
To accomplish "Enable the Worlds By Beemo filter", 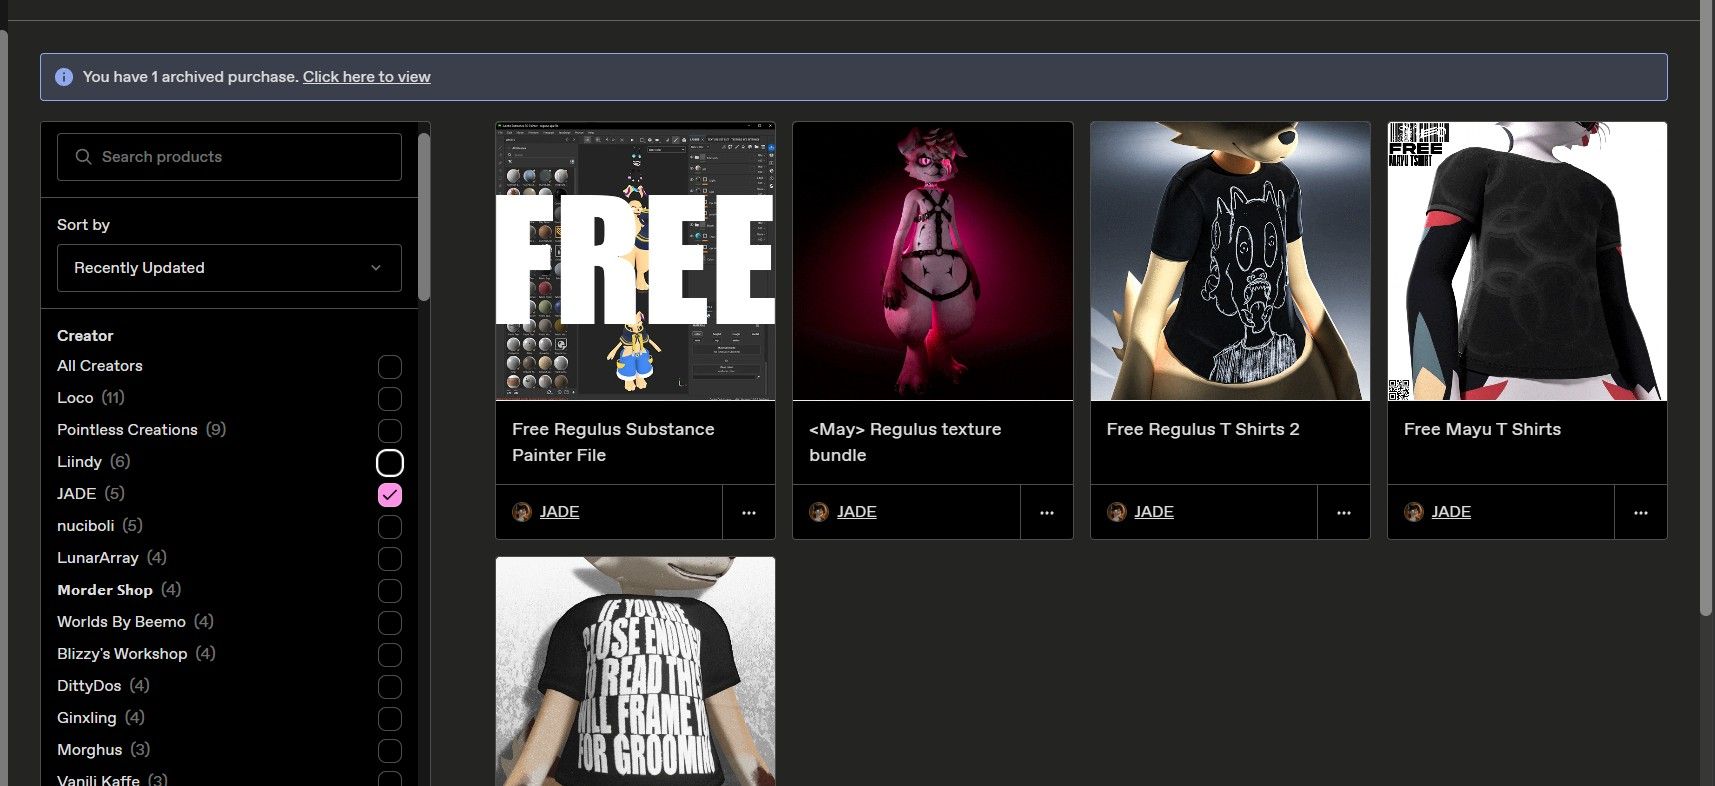I will 390,623.
